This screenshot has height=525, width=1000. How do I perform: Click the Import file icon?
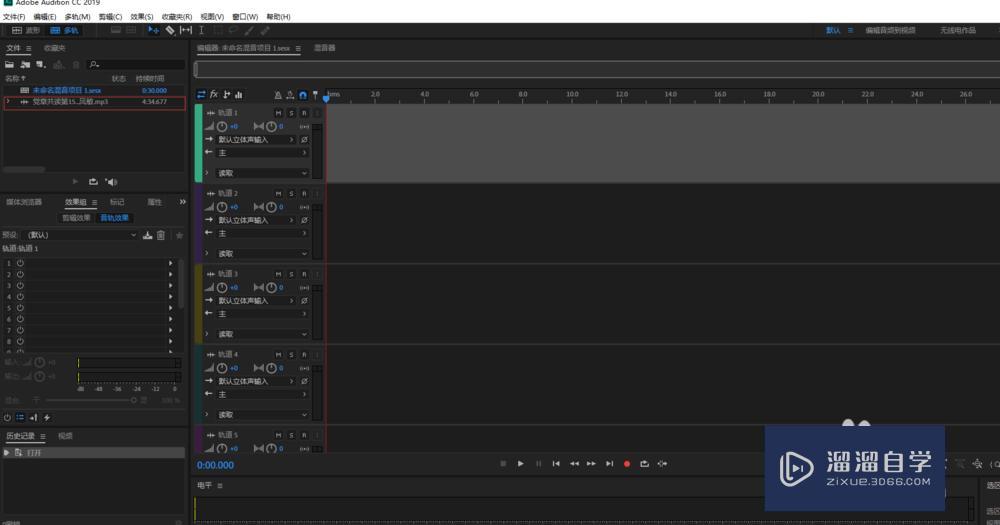coord(25,64)
